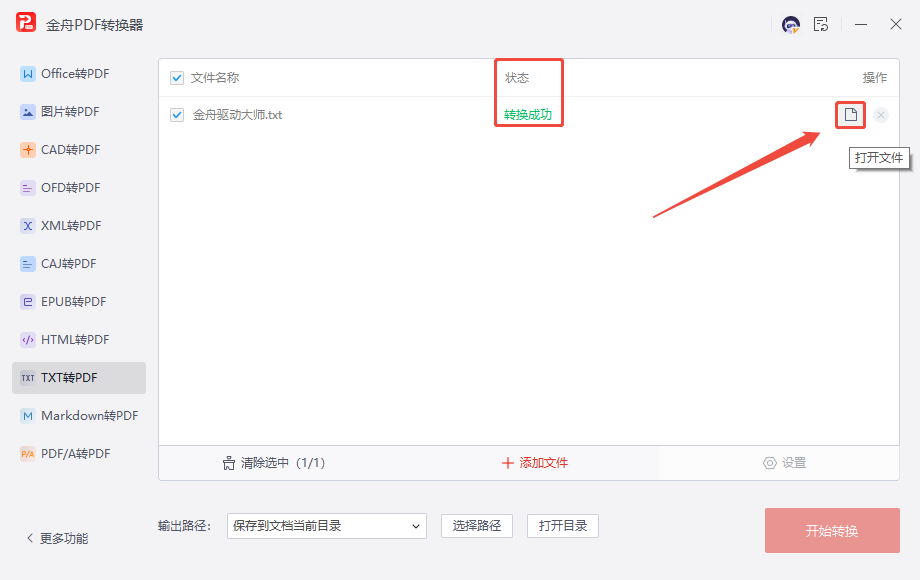Click the broom icon beside 清除选中
Screen dimensions: 920x580
[x=229, y=463]
